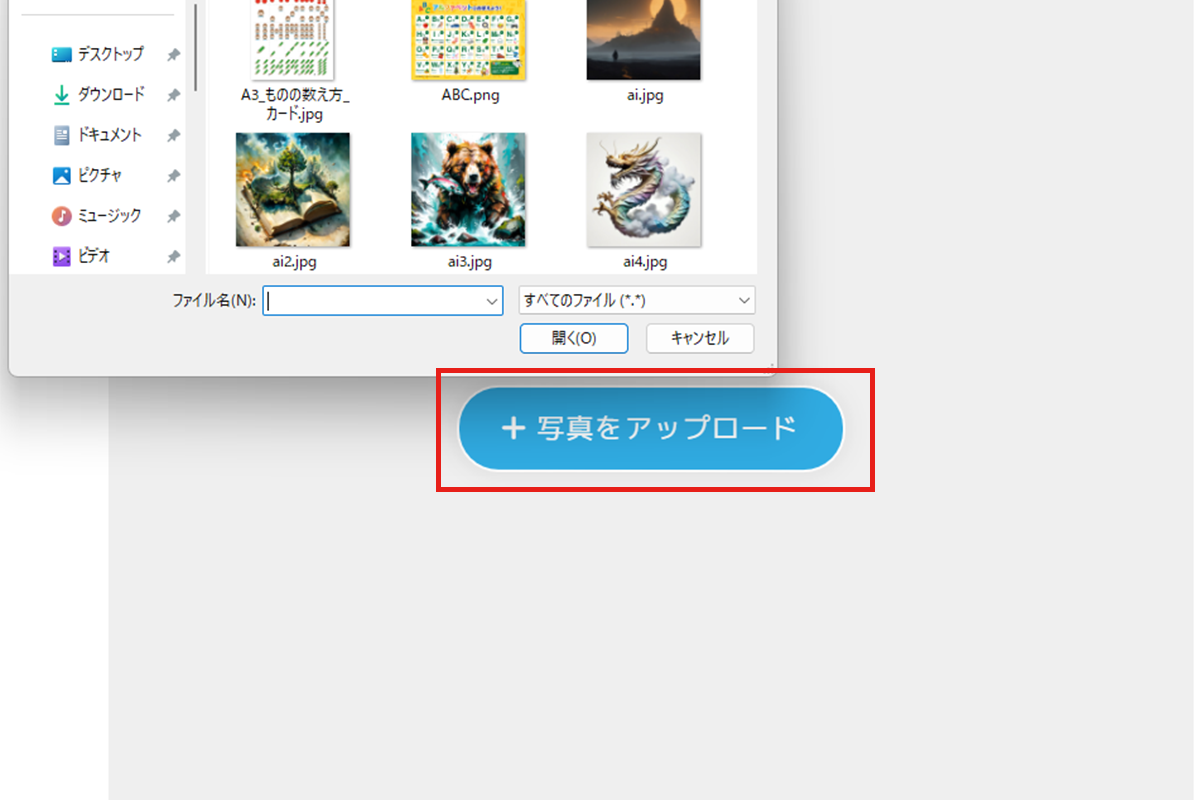Expand the すべてのファイル file type dropdown
Image resolution: width=1200 pixels, height=800 pixels.
[743, 300]
